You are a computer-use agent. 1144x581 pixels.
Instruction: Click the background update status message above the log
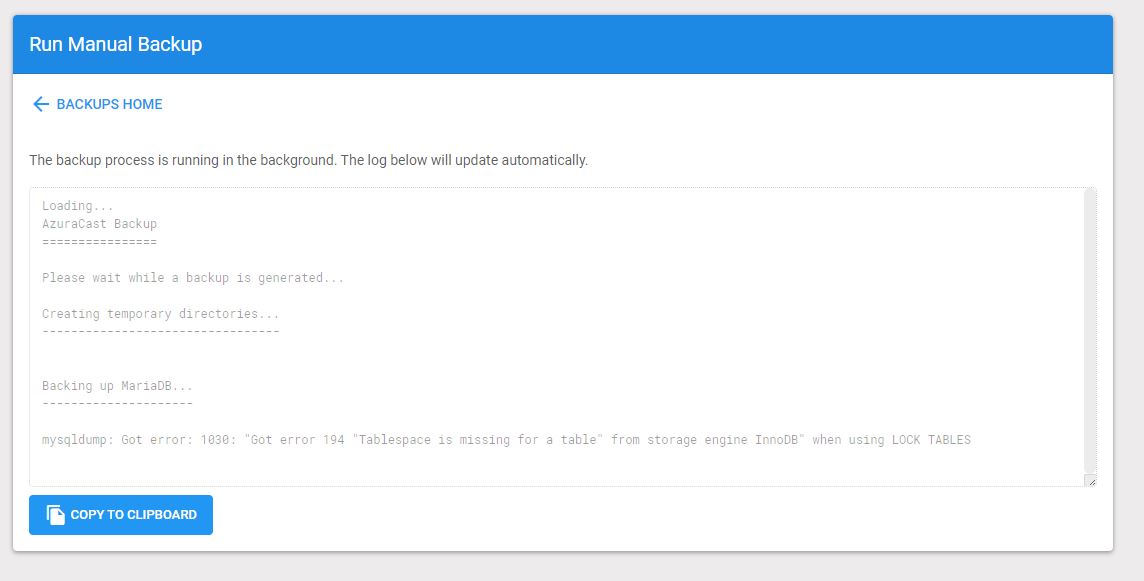click(310, 159)
